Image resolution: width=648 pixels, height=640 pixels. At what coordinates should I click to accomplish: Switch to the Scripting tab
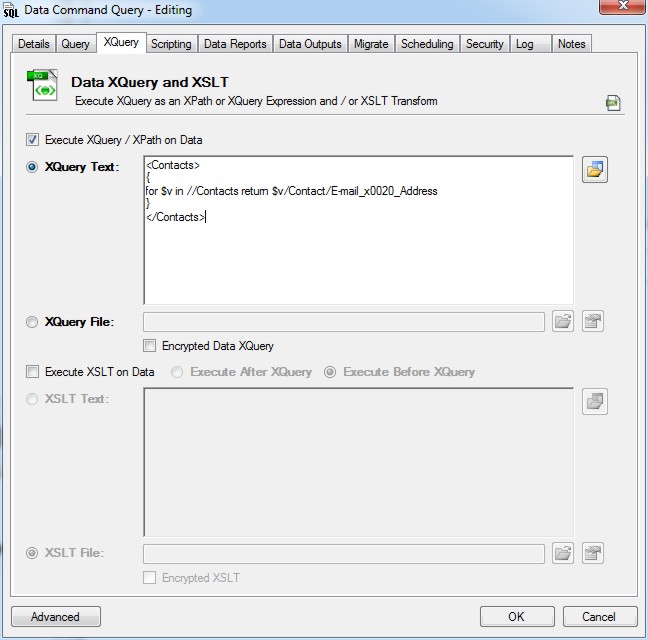(x=171, y=44)
